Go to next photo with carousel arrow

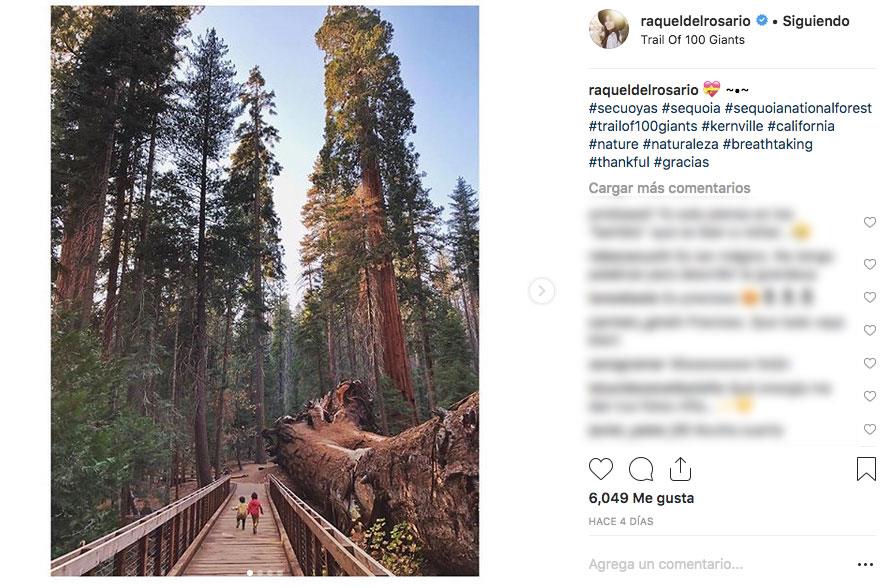click(541, 291)
